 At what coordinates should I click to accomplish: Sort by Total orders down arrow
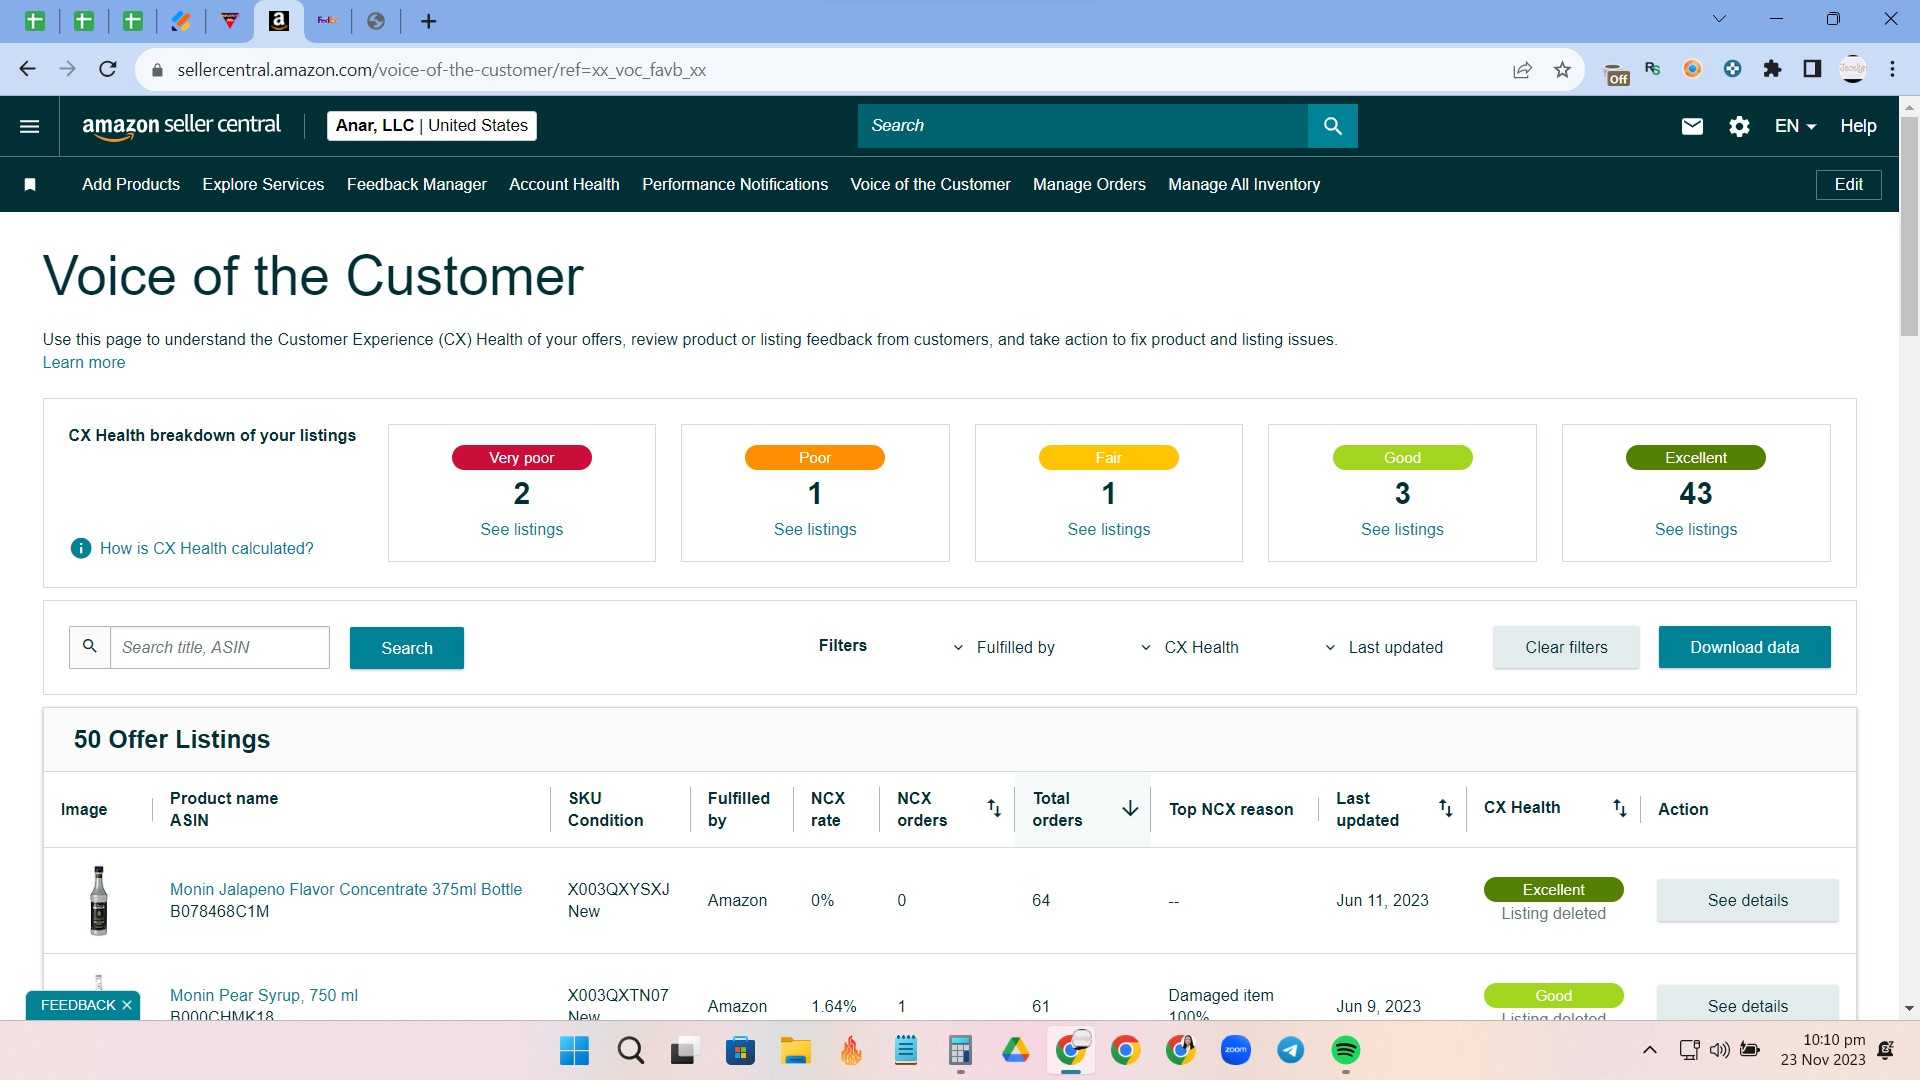pyautogui.click(x=1130, y=808)
